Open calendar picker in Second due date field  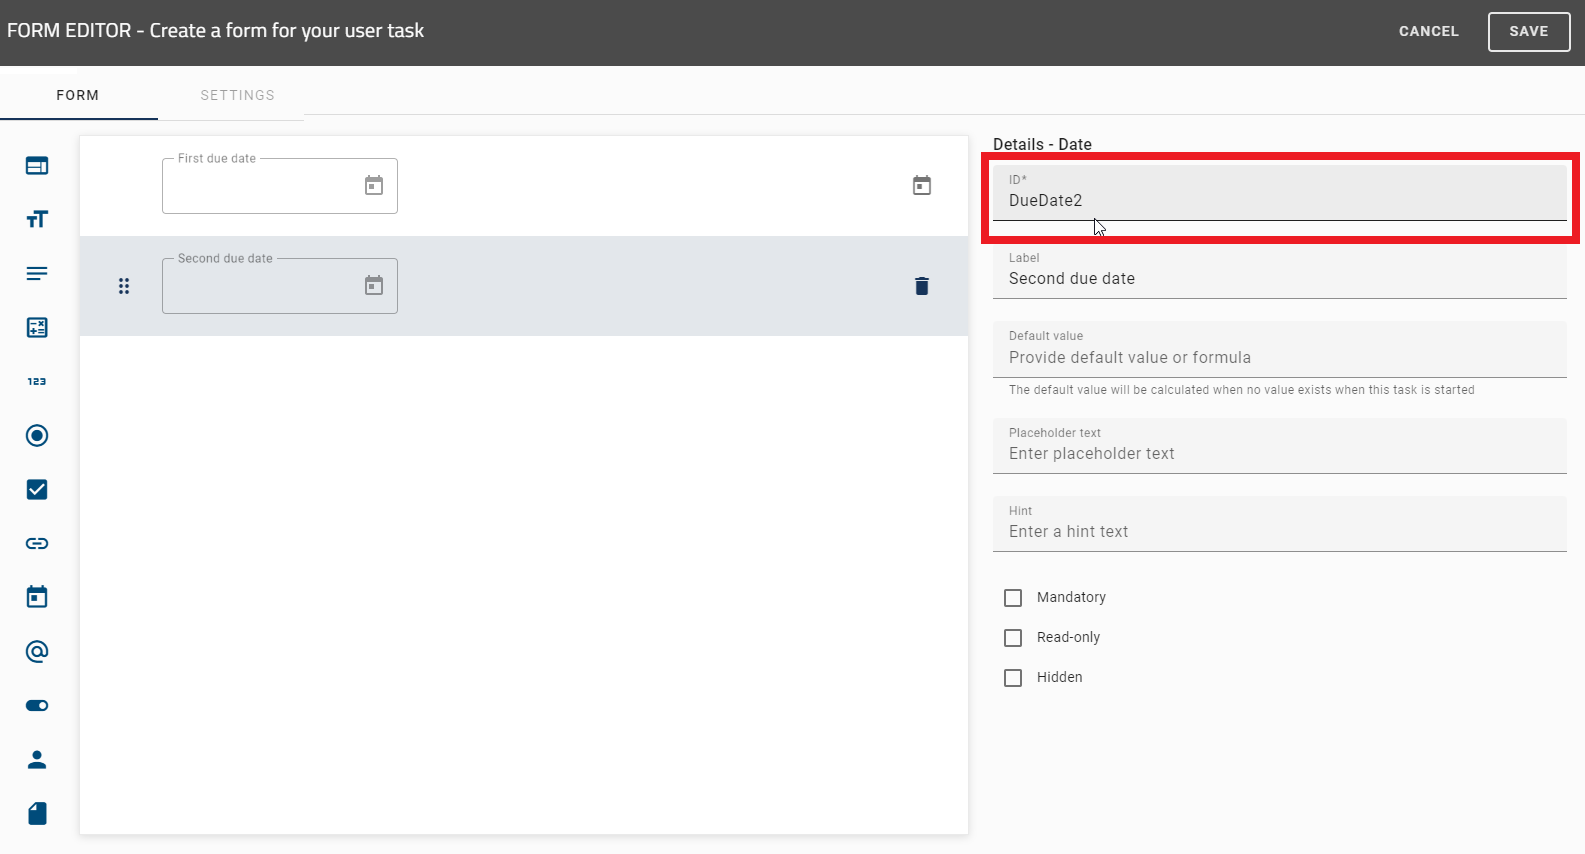(x=374, y=286)
